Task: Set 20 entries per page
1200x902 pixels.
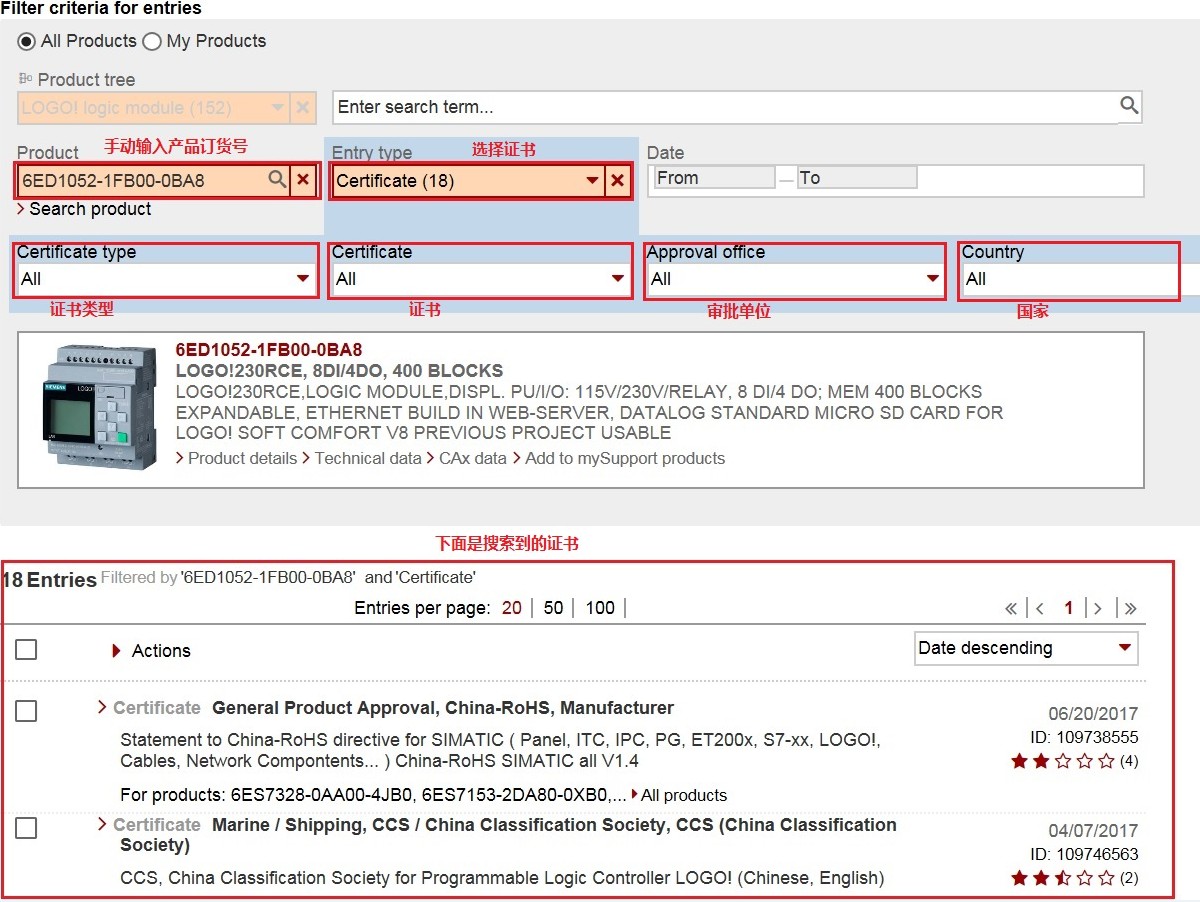Action: click(512, 608)
